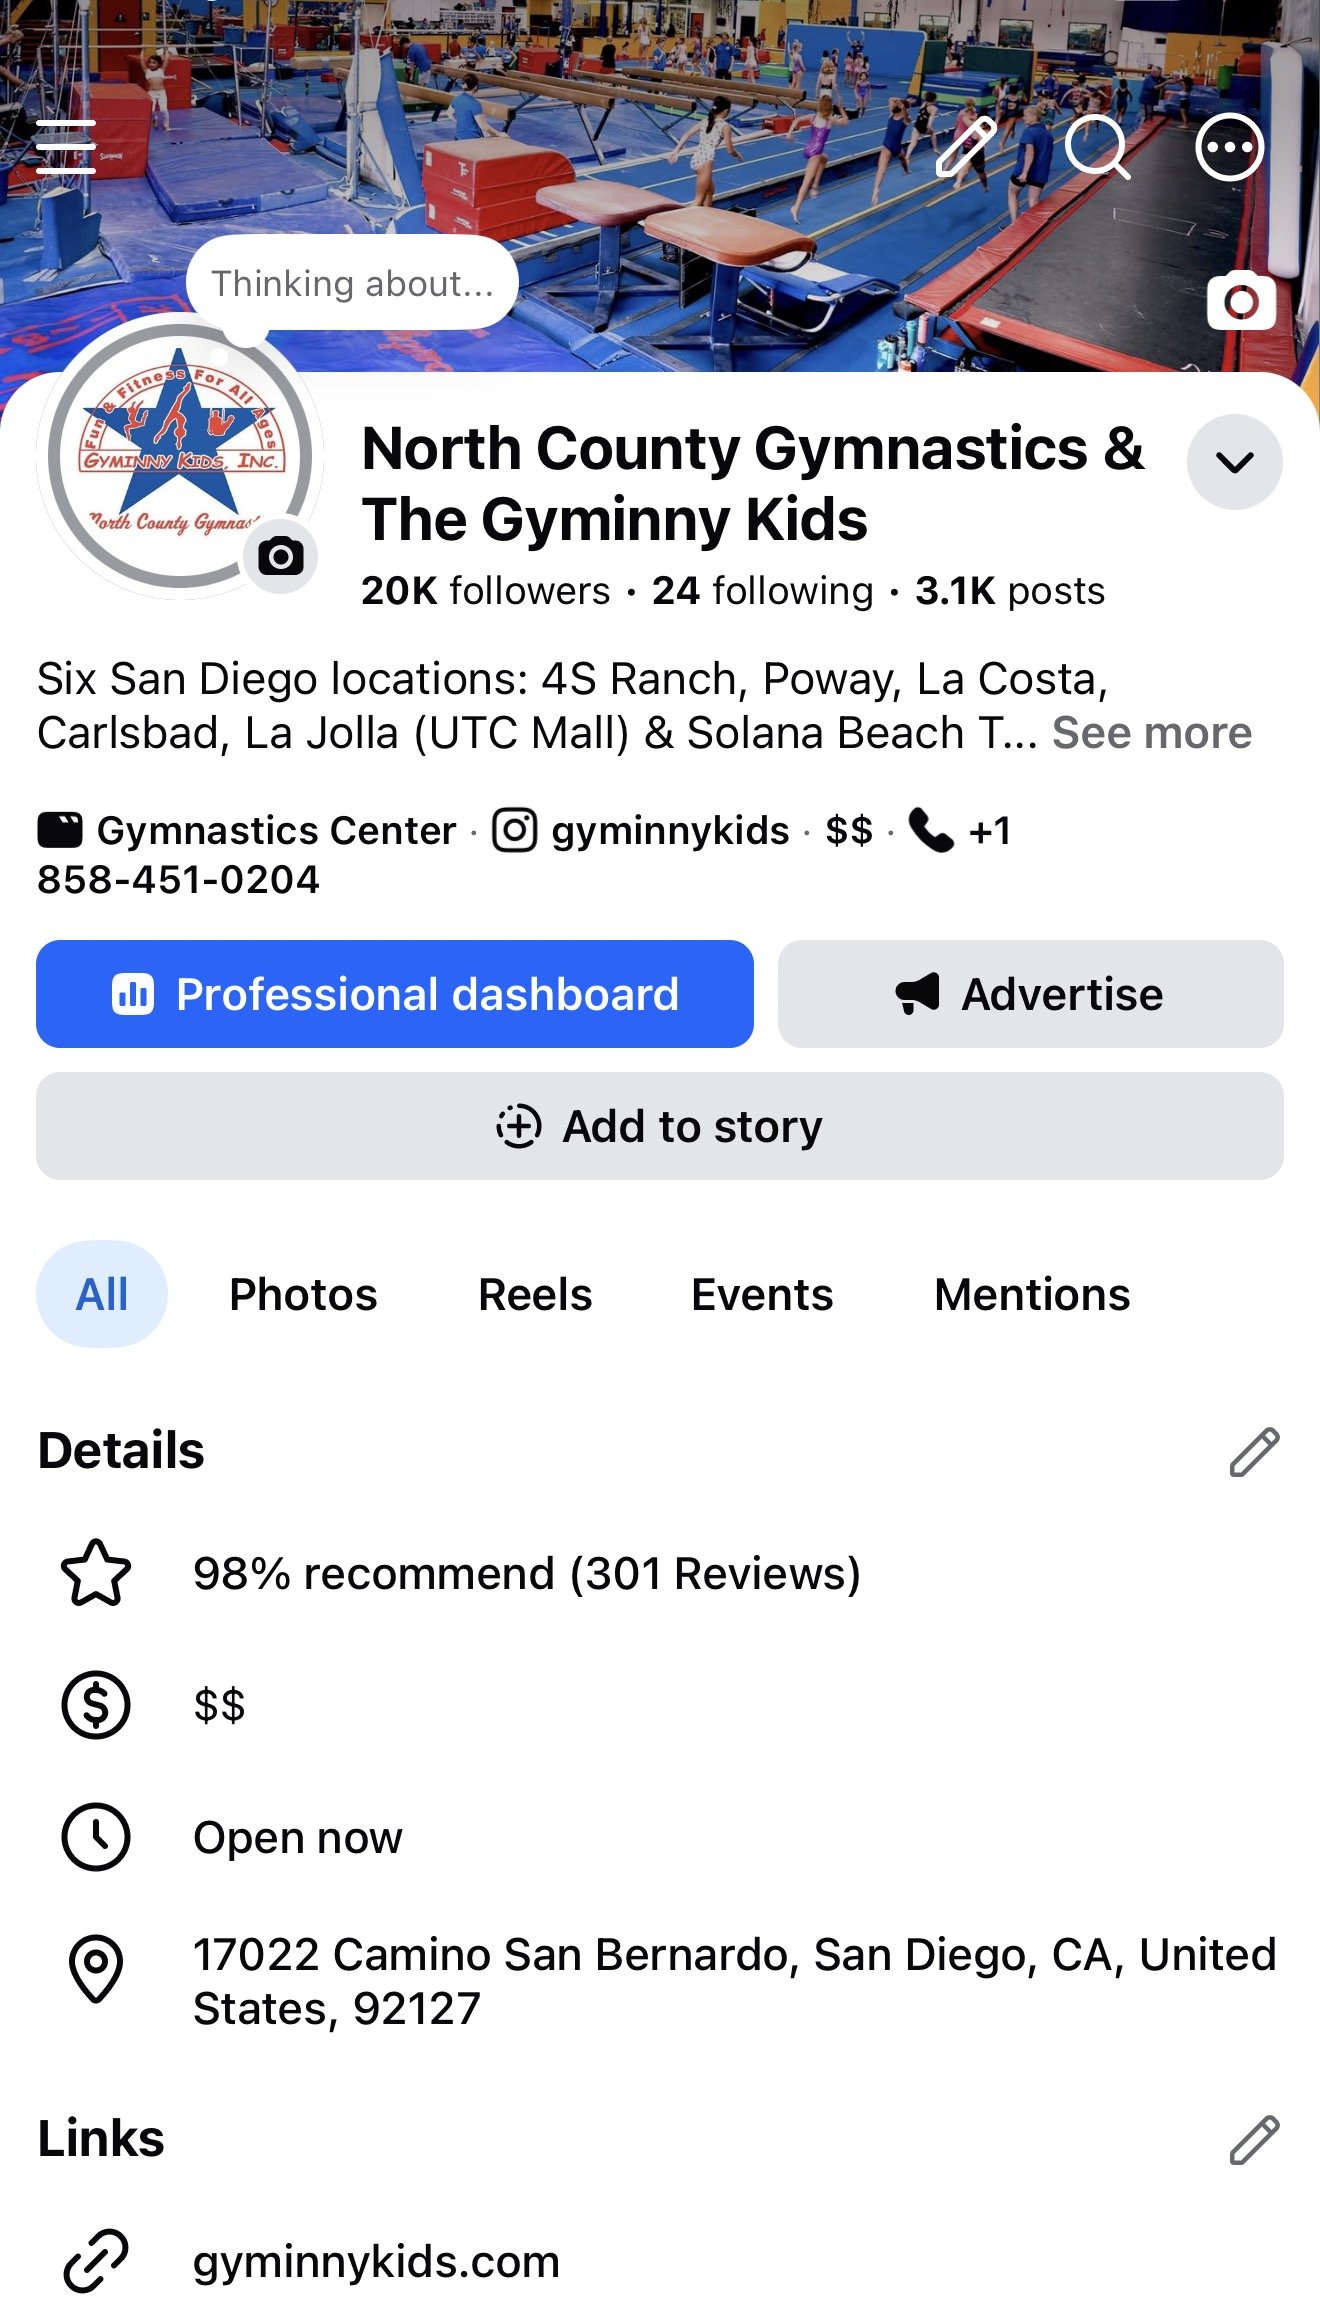Tap the edit pencil on cover photo
This screenshot has height=2322, width=1320.
pyautogui.click(x=966, y=147)
